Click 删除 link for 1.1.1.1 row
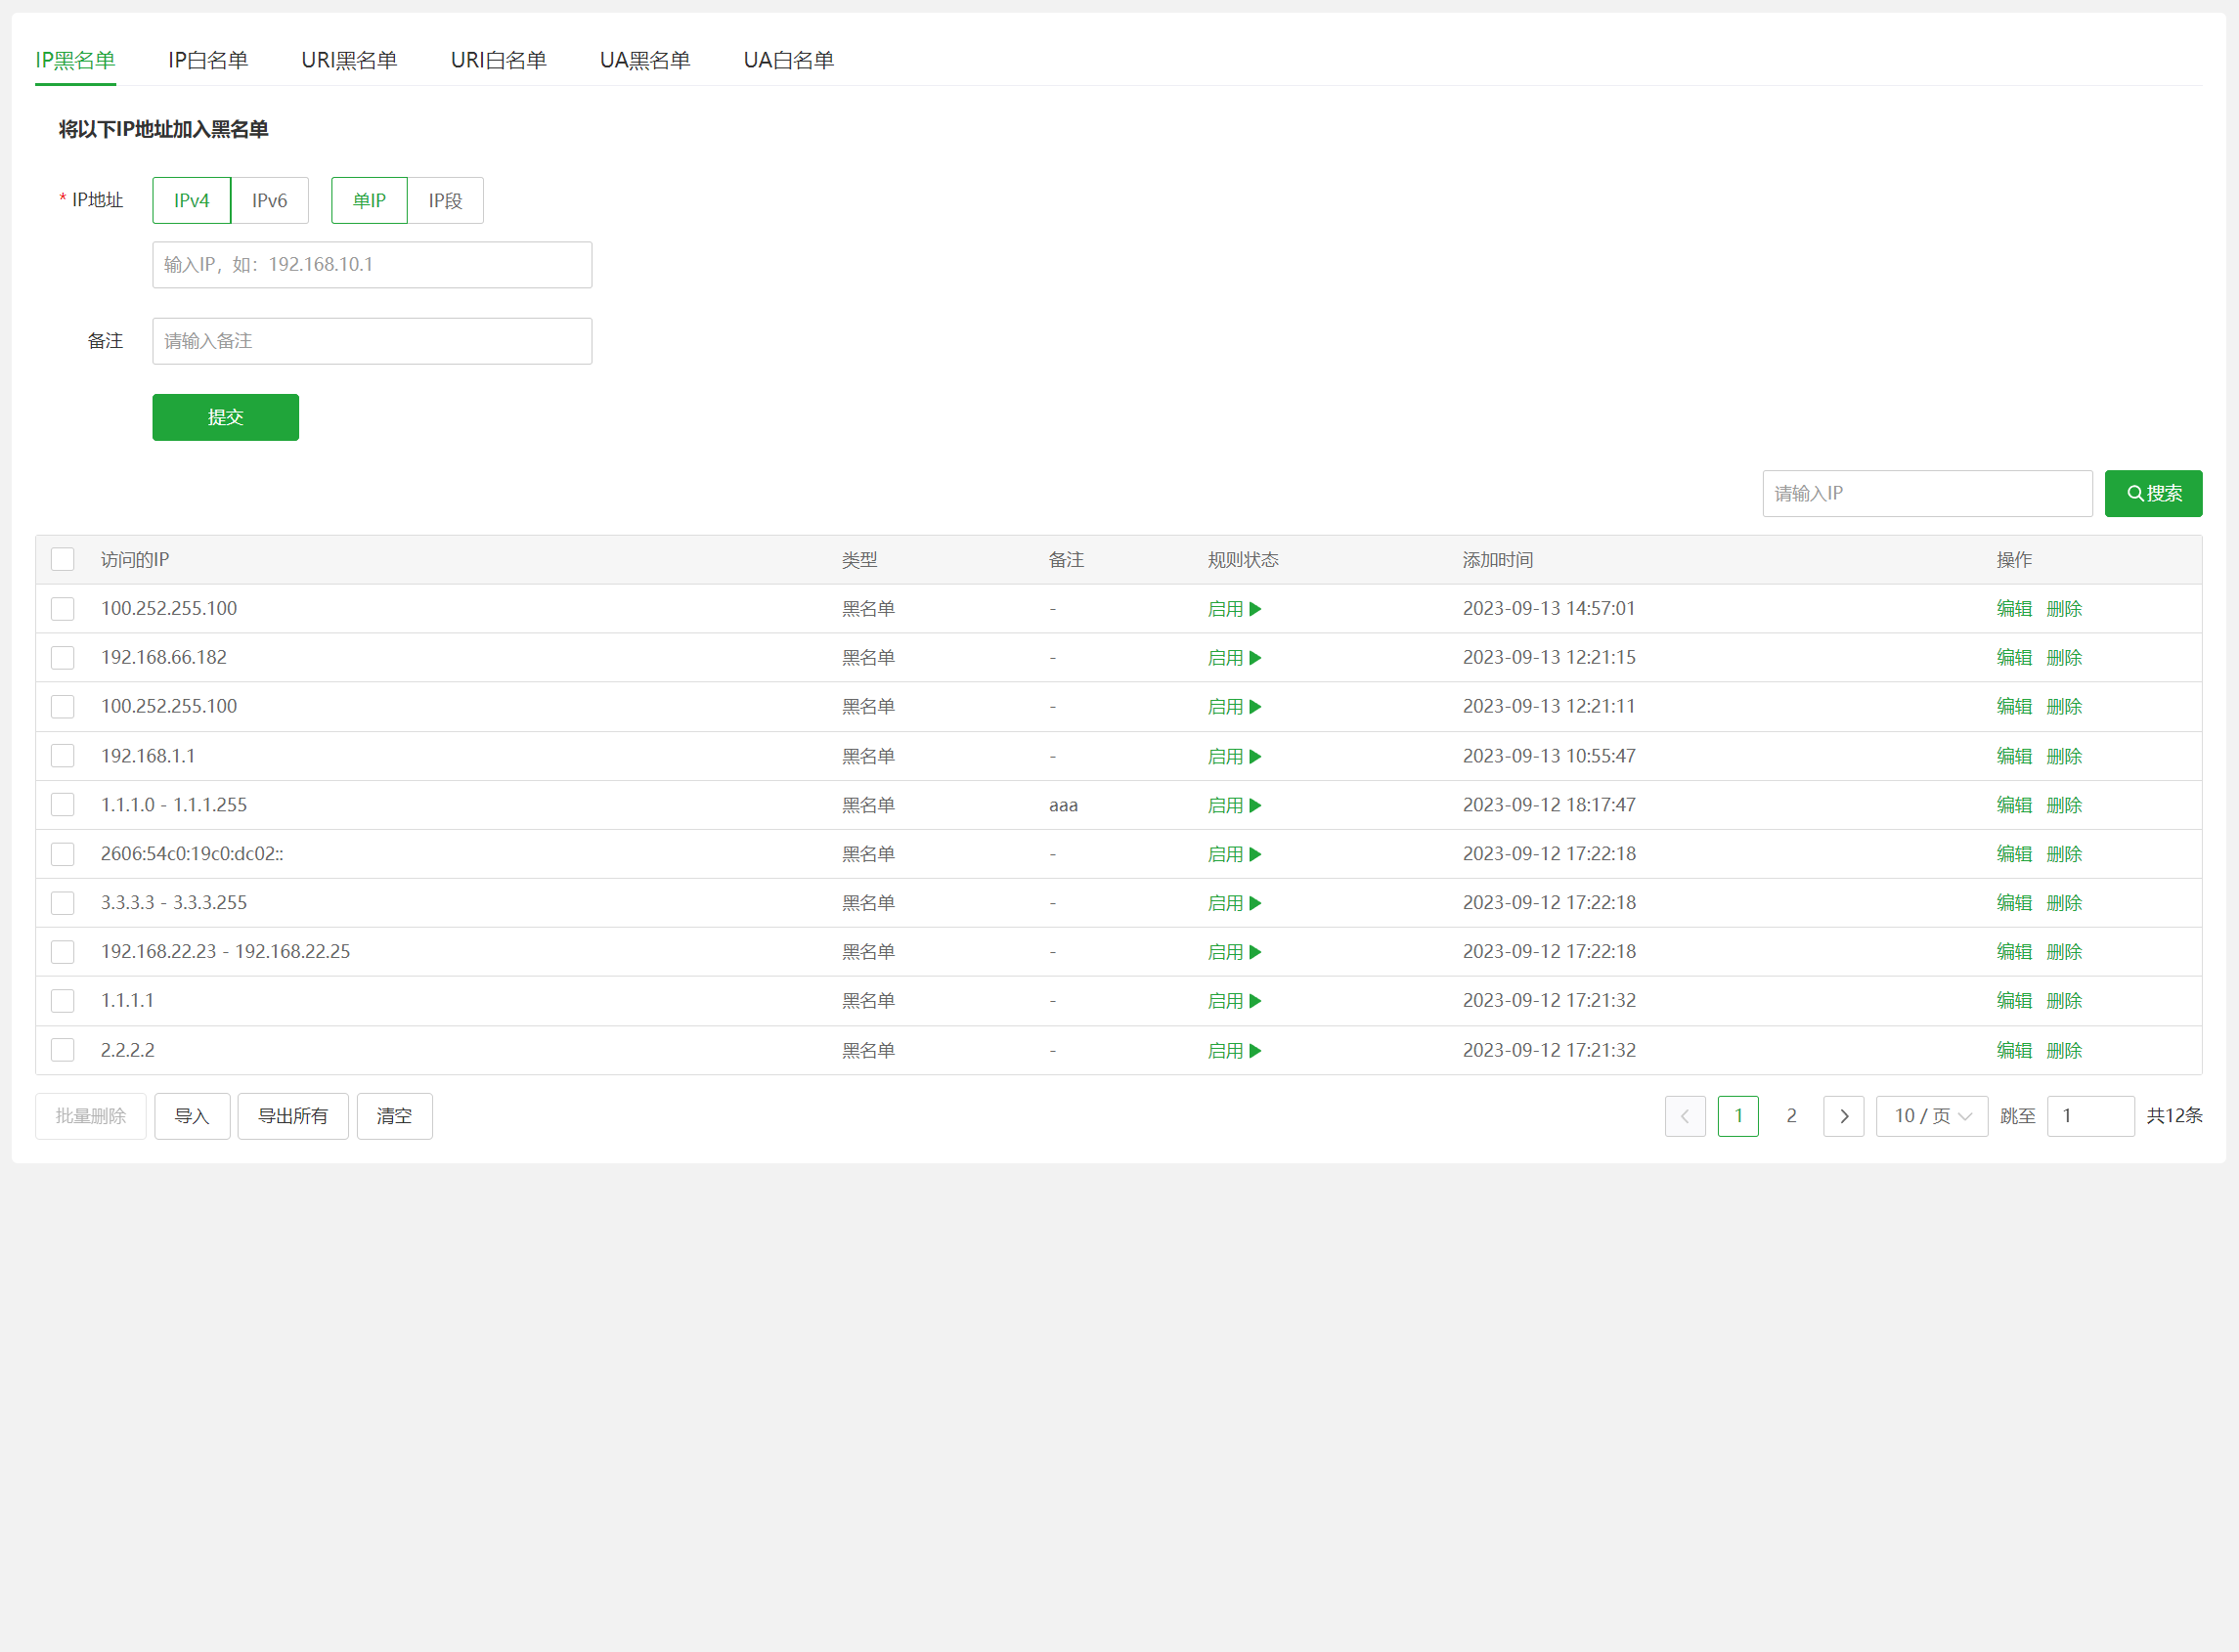Viewport: 2239px width, 1652px height. pyautogui.click(x=2063, y=1001)
